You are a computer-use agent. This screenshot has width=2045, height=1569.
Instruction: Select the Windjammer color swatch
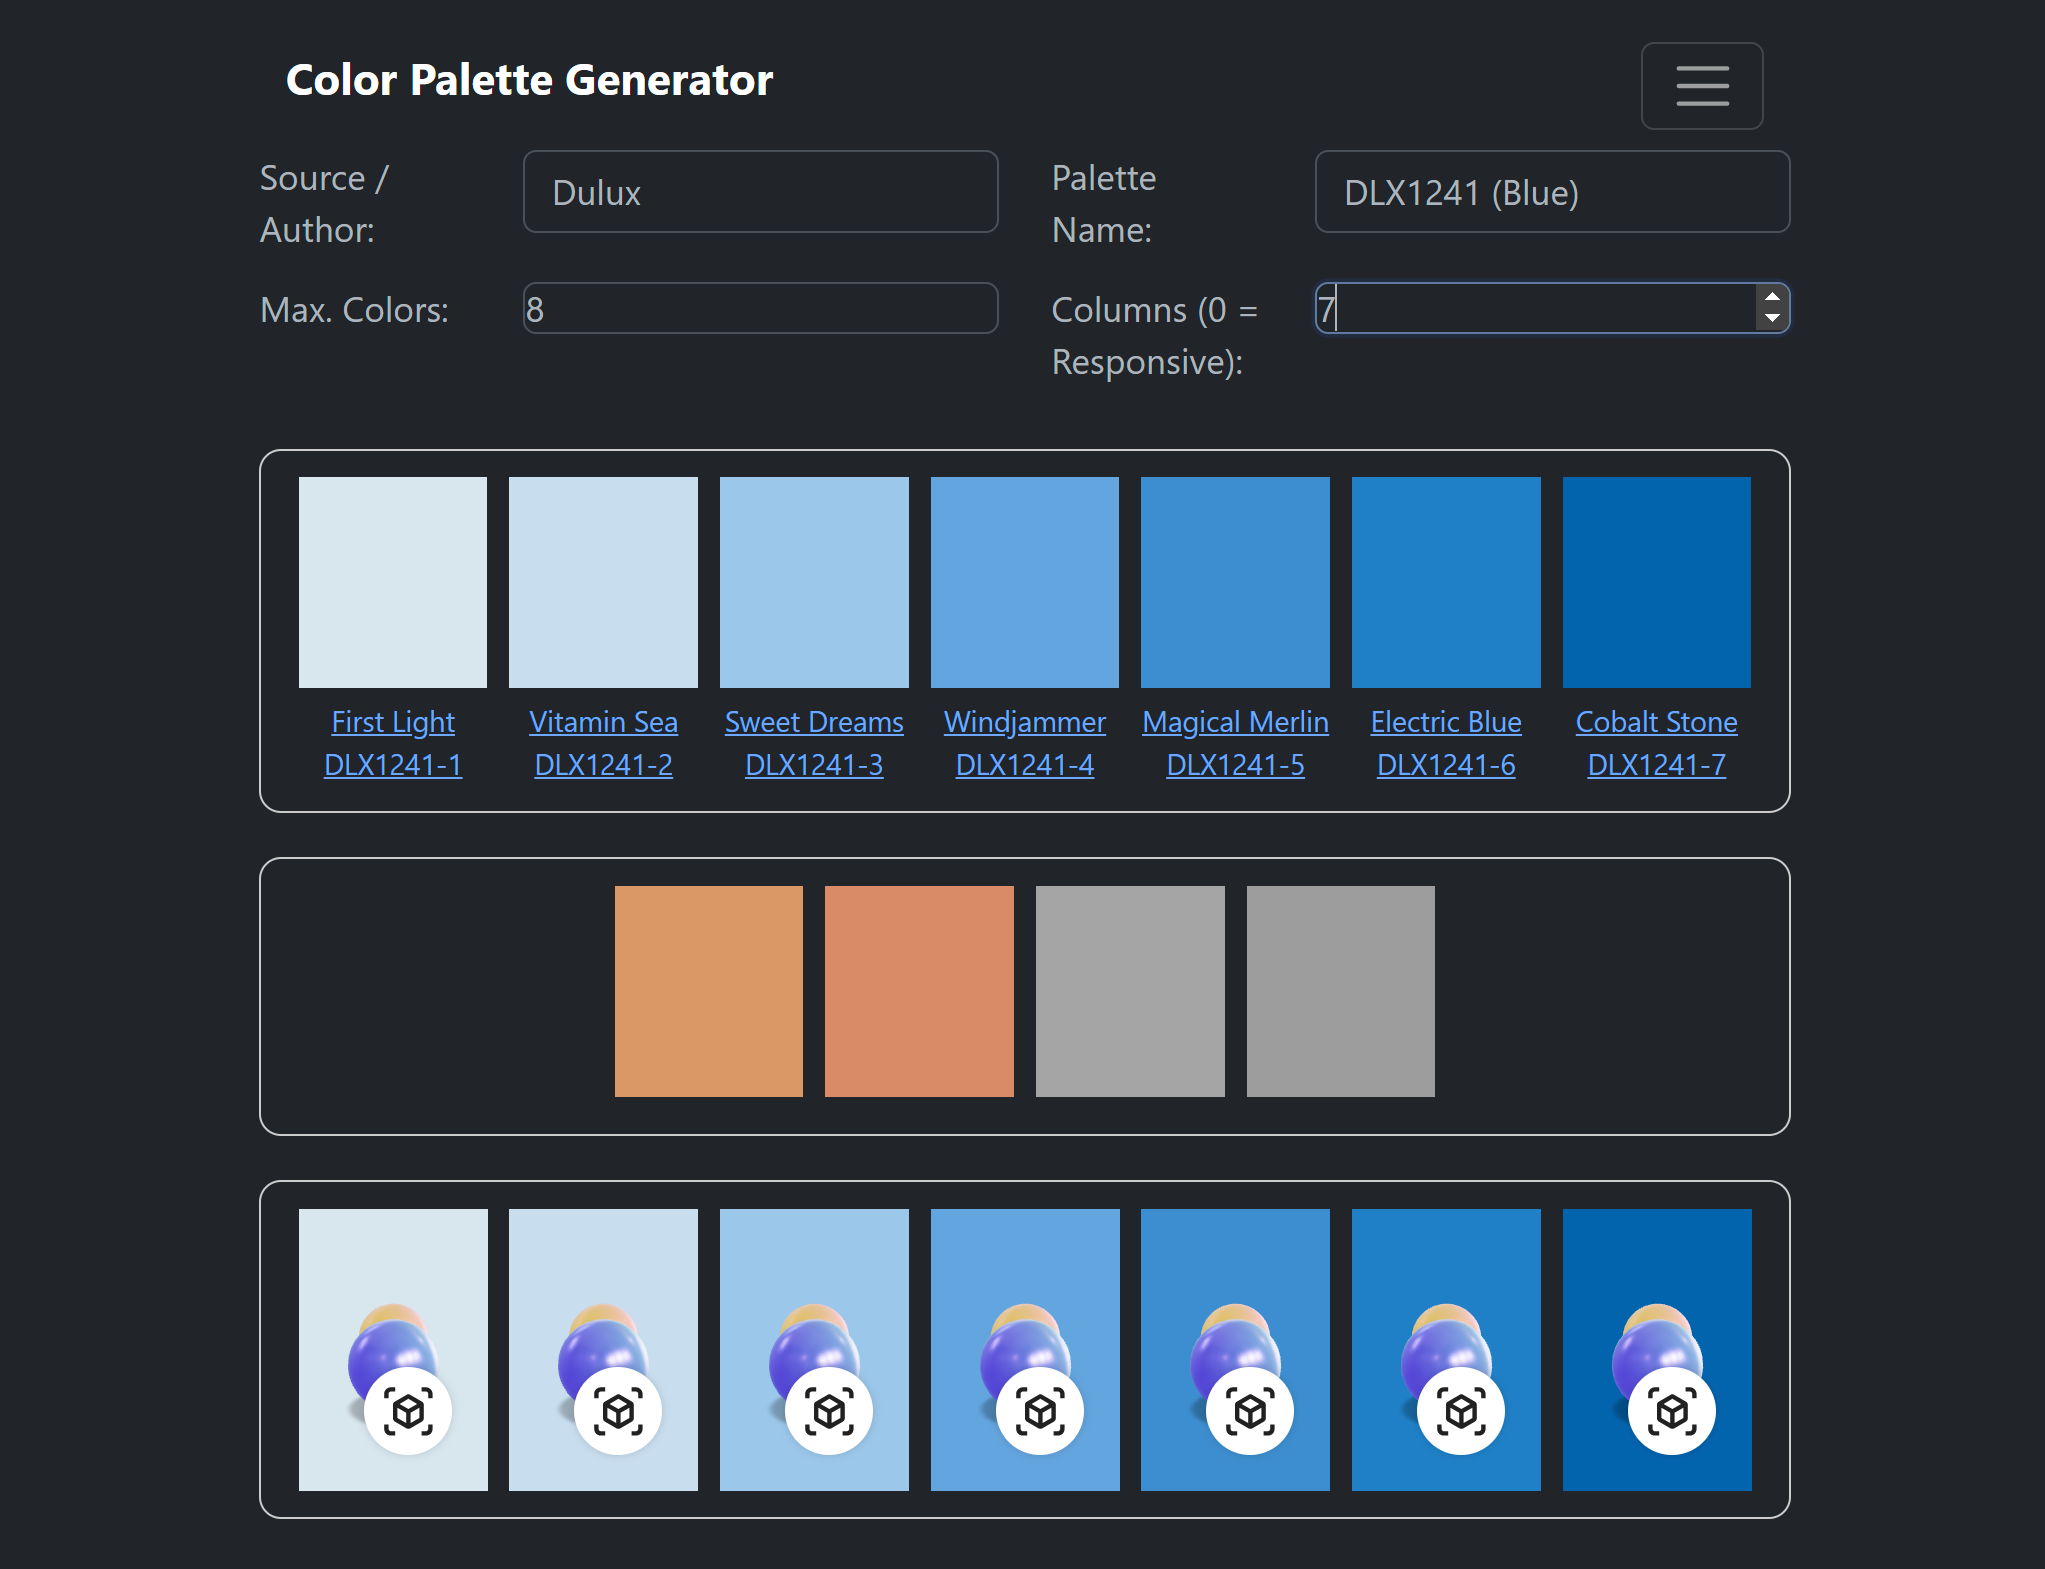coord(1025,582)
